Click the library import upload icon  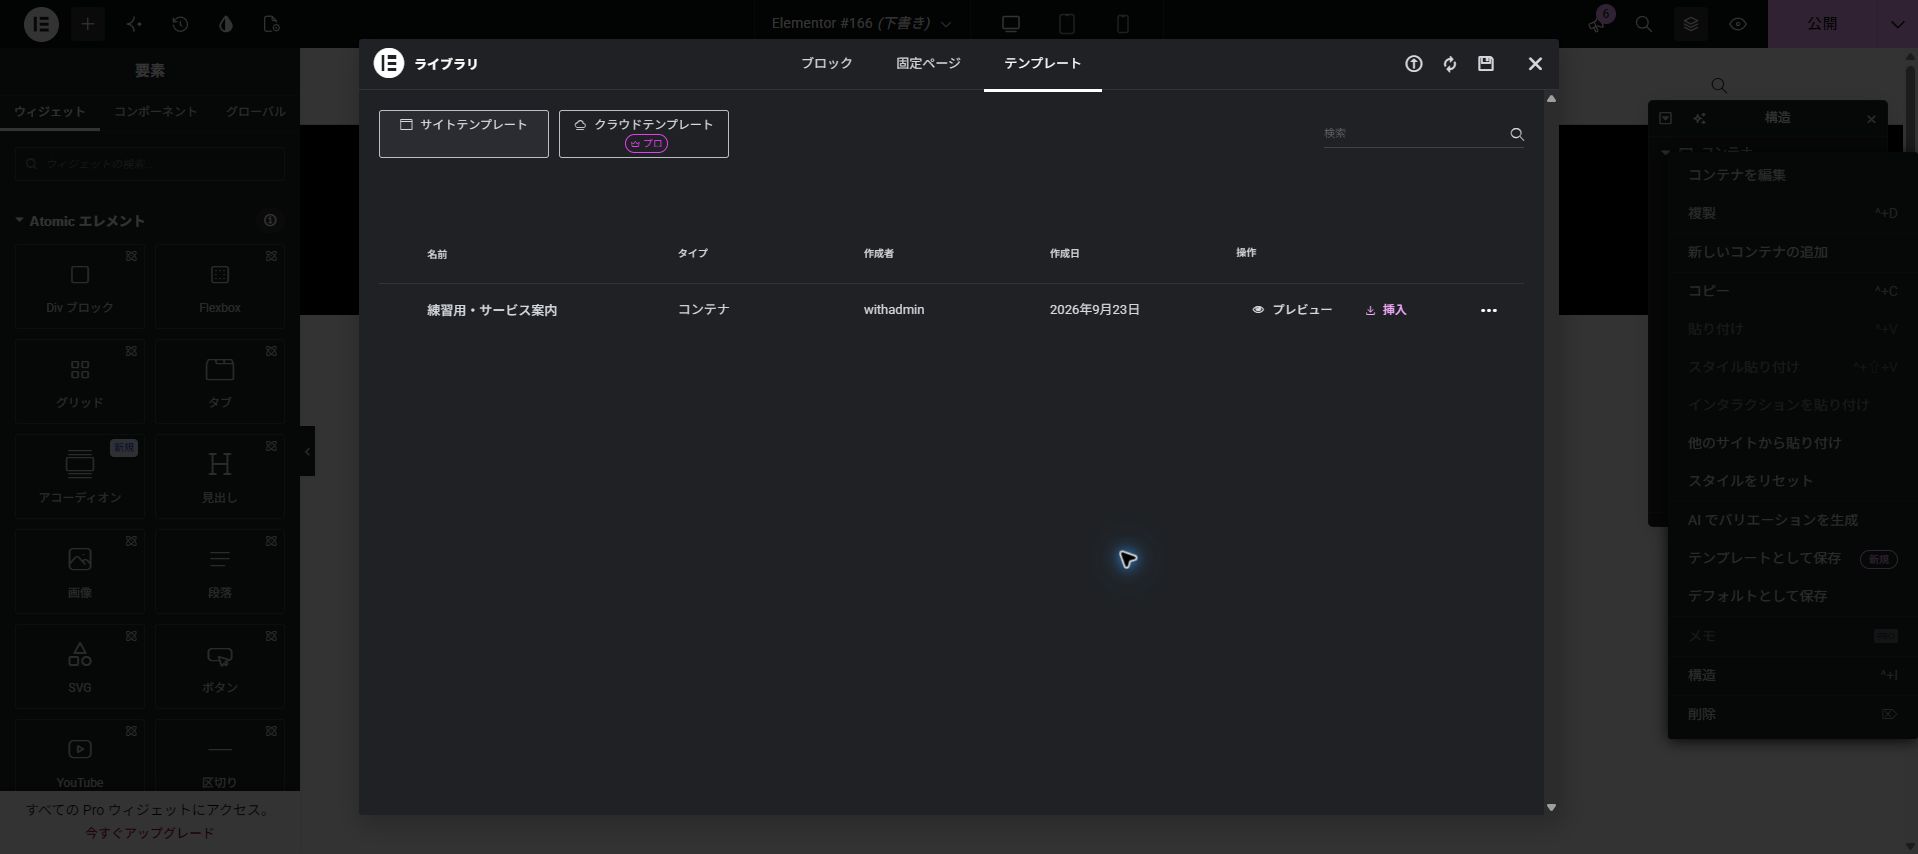(x=1413, y=64)
